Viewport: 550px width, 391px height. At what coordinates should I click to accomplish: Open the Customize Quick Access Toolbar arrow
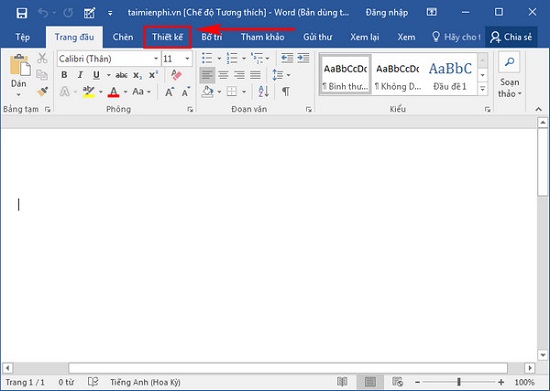coord(110,13)
